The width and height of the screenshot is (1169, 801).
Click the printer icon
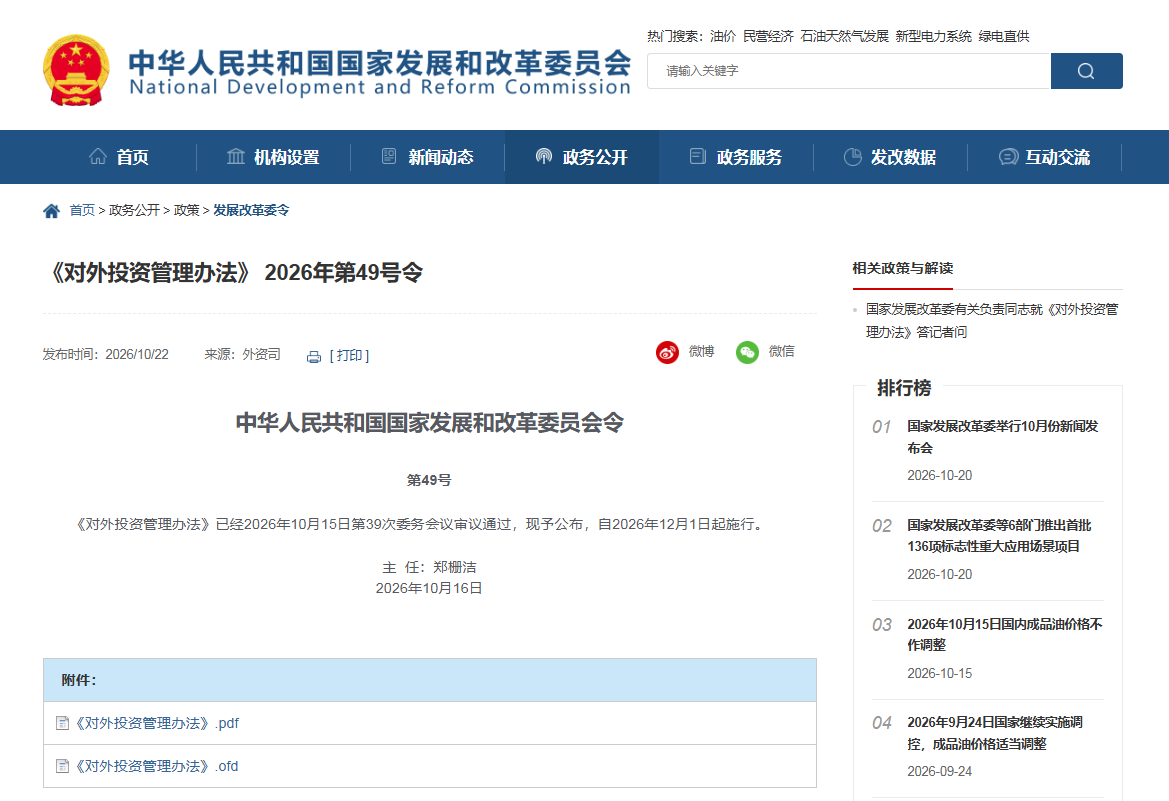coord(314,356)
